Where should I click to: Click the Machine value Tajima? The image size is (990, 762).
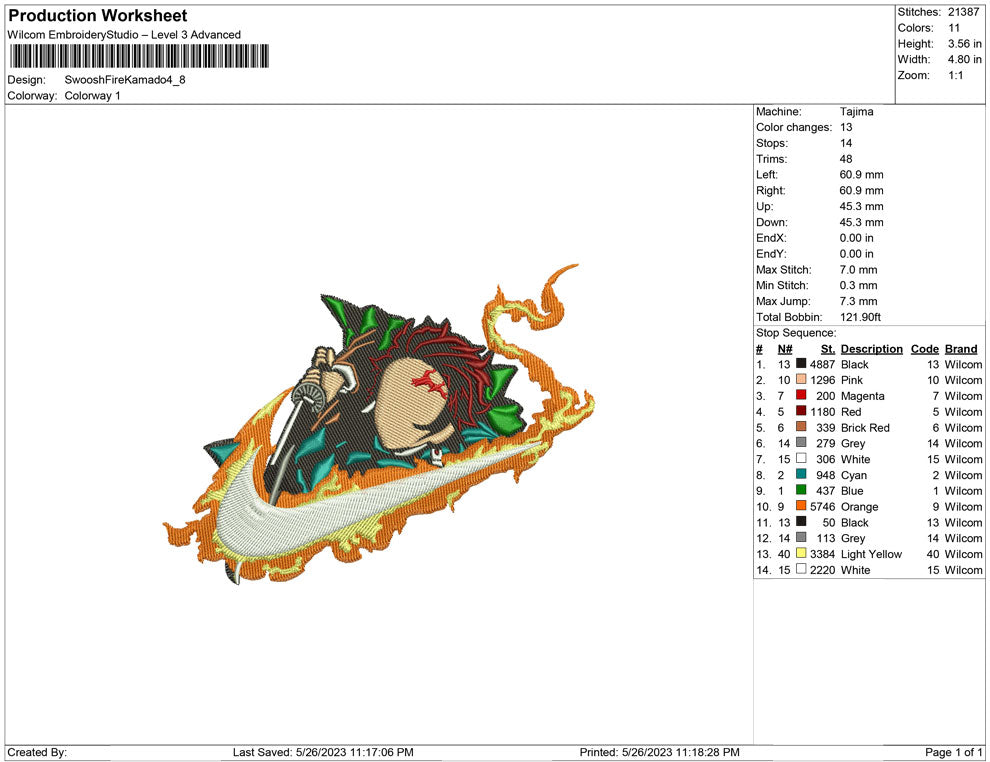pyautogui.click(x=856, y=111)
